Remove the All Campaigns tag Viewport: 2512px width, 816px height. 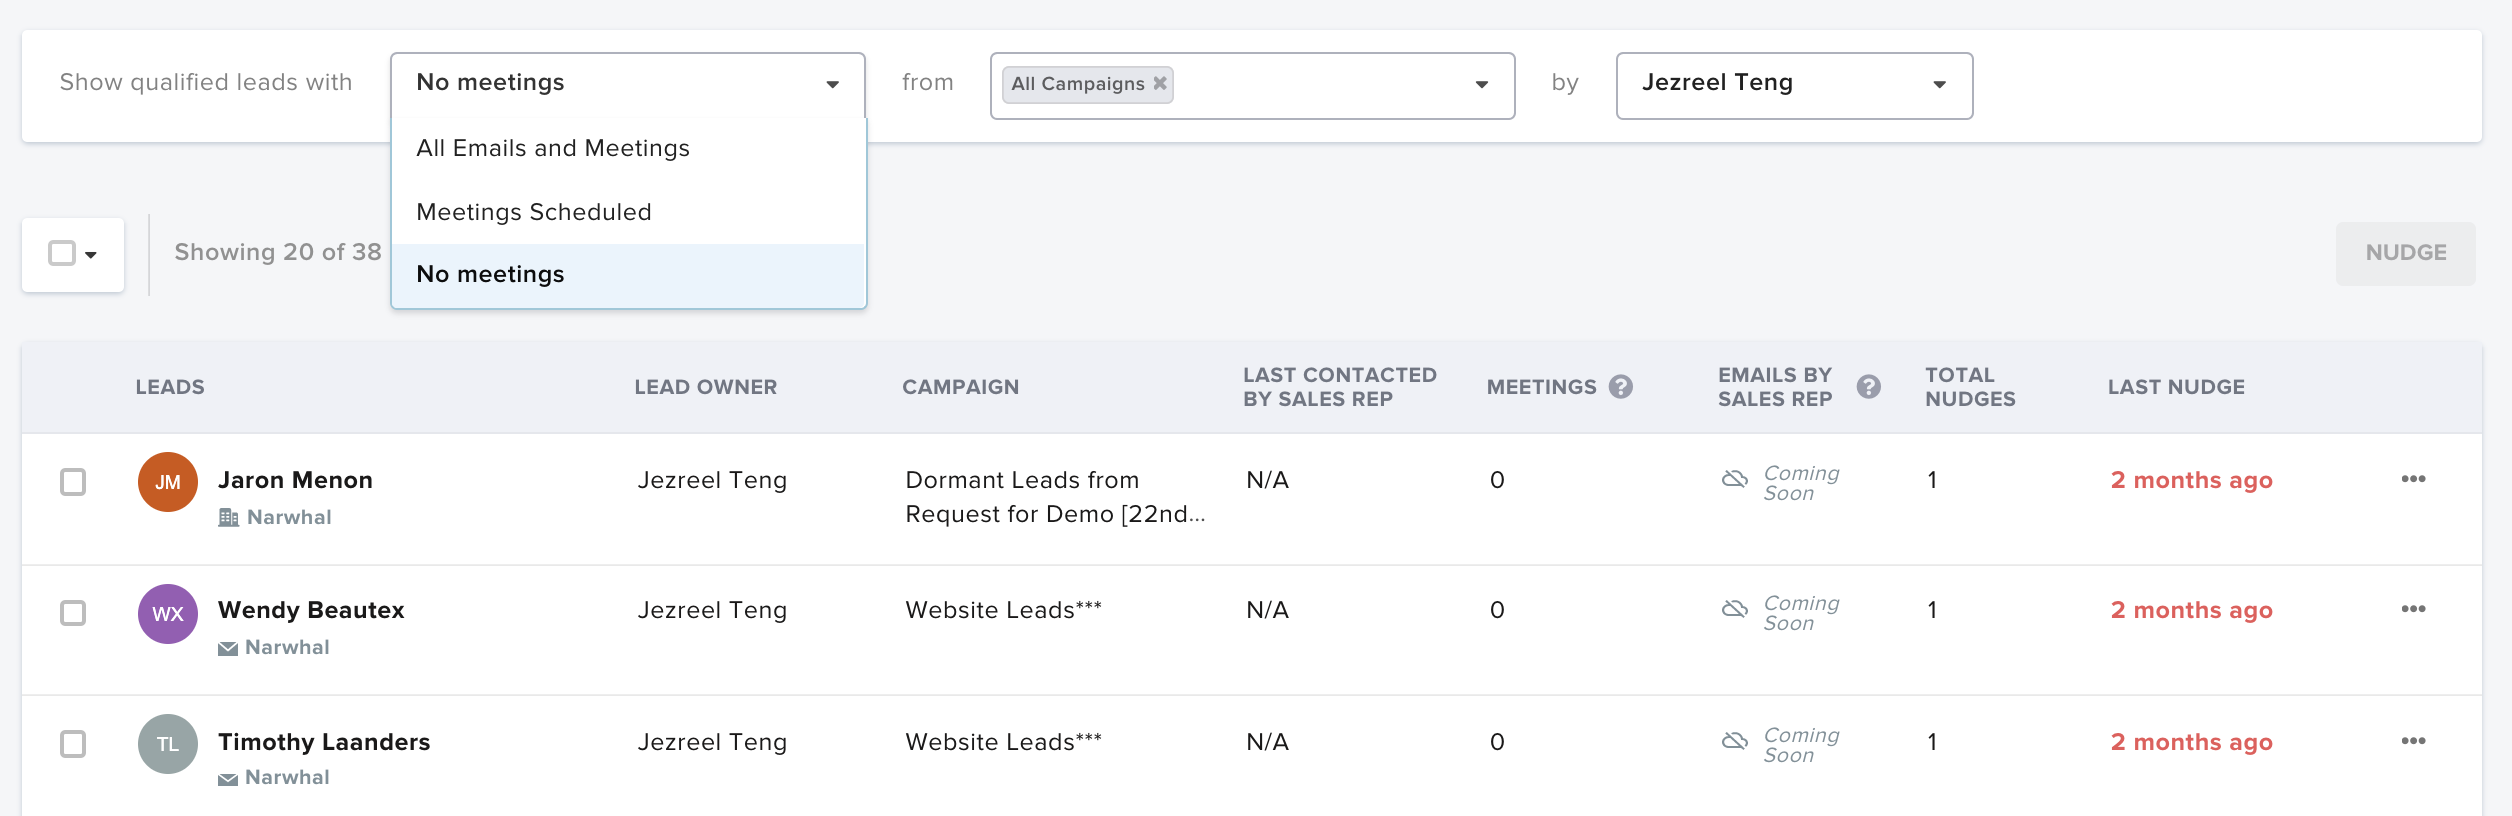[1160, 83]
